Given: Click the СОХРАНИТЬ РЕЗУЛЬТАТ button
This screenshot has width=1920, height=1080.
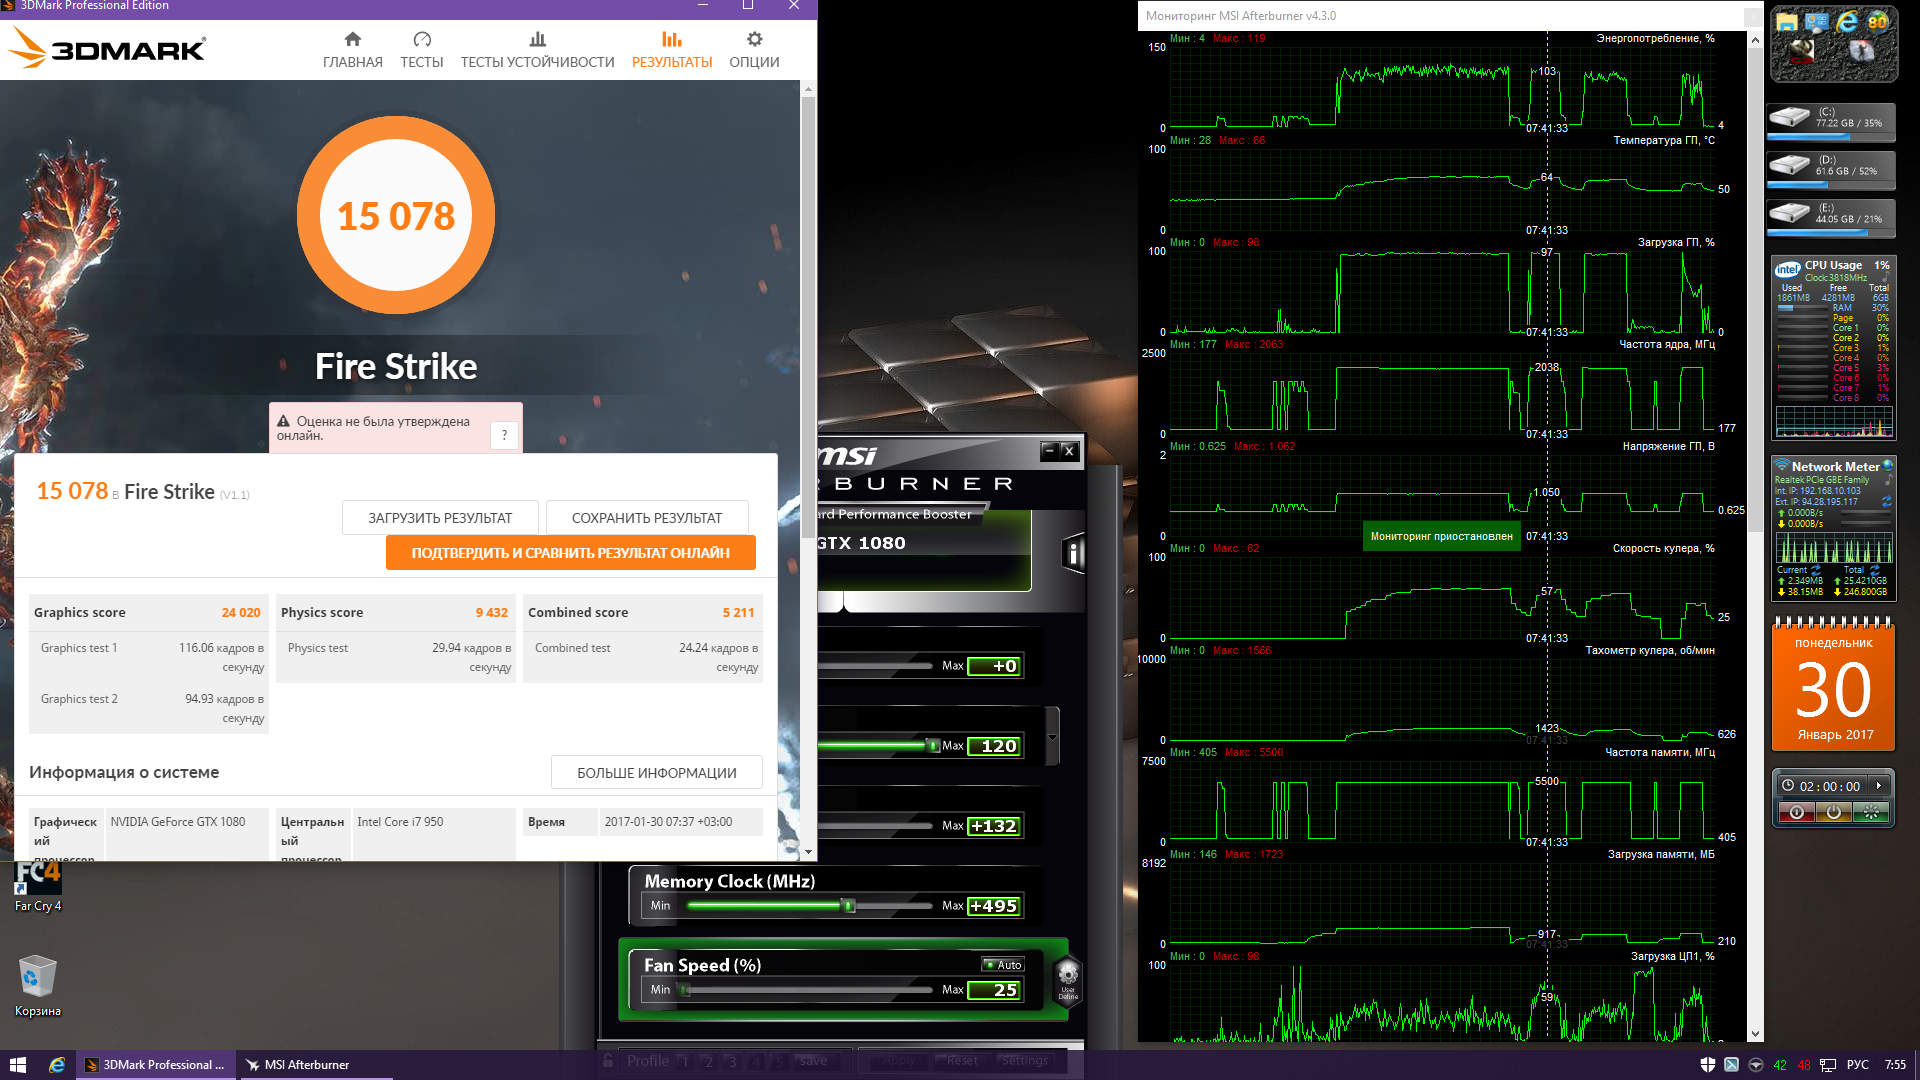Looking at the screenshot, I should [646, 518].
